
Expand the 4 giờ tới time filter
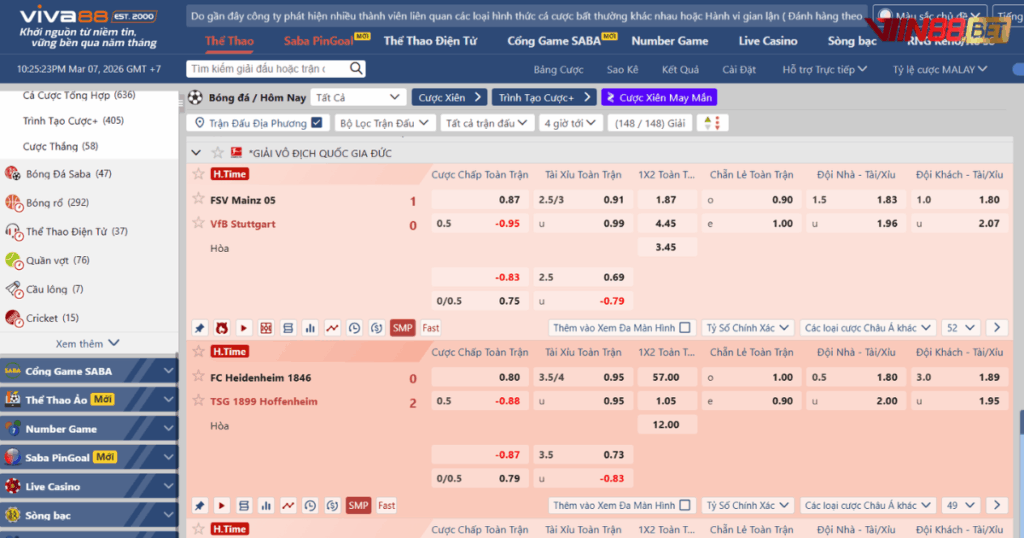coord(570,123)
